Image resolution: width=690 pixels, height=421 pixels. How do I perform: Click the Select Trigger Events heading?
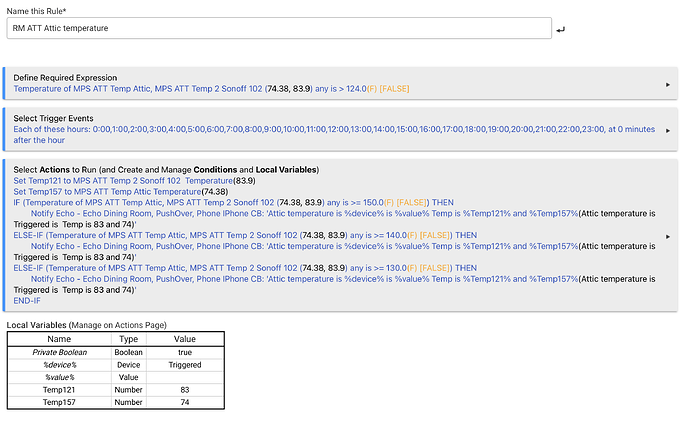[61, 118]
